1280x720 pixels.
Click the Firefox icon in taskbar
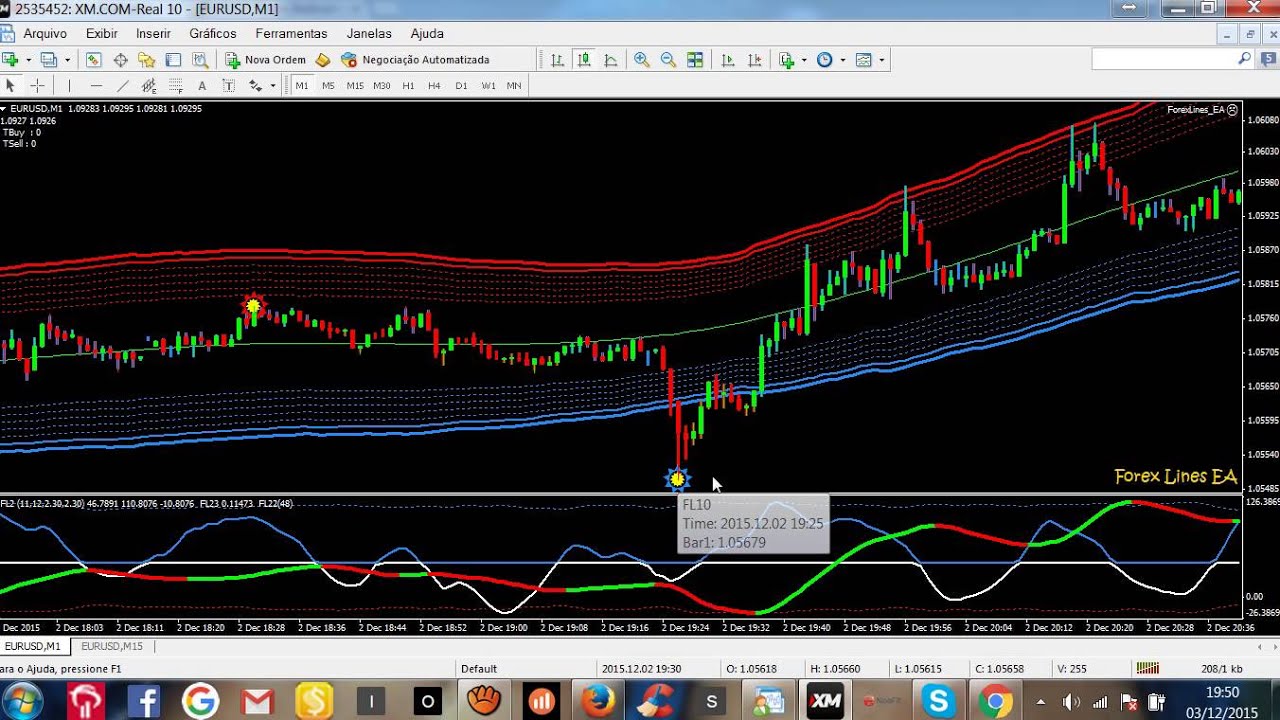point(599,701)
